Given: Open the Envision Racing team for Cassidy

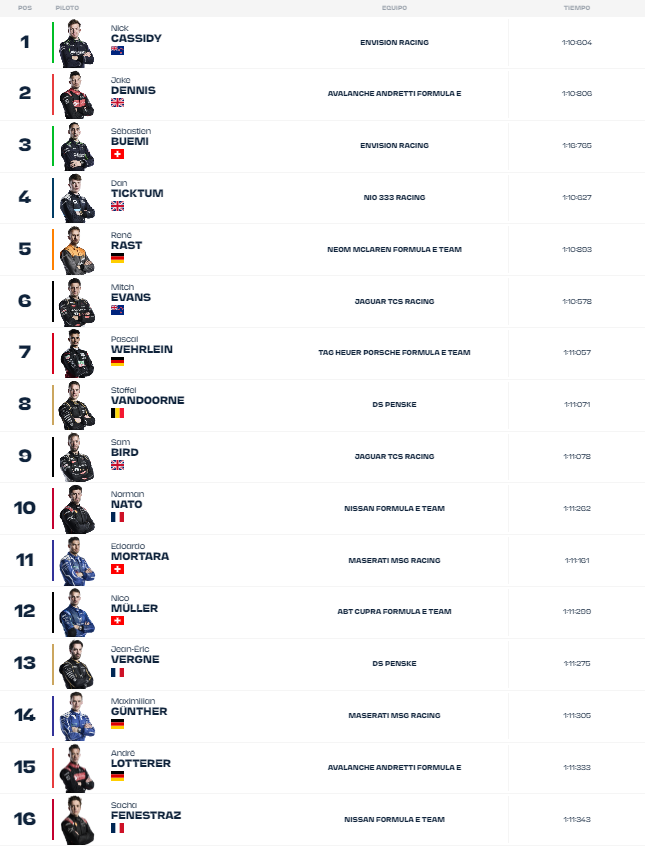Looking at the screenshot, I should click(x=394, y=43).
